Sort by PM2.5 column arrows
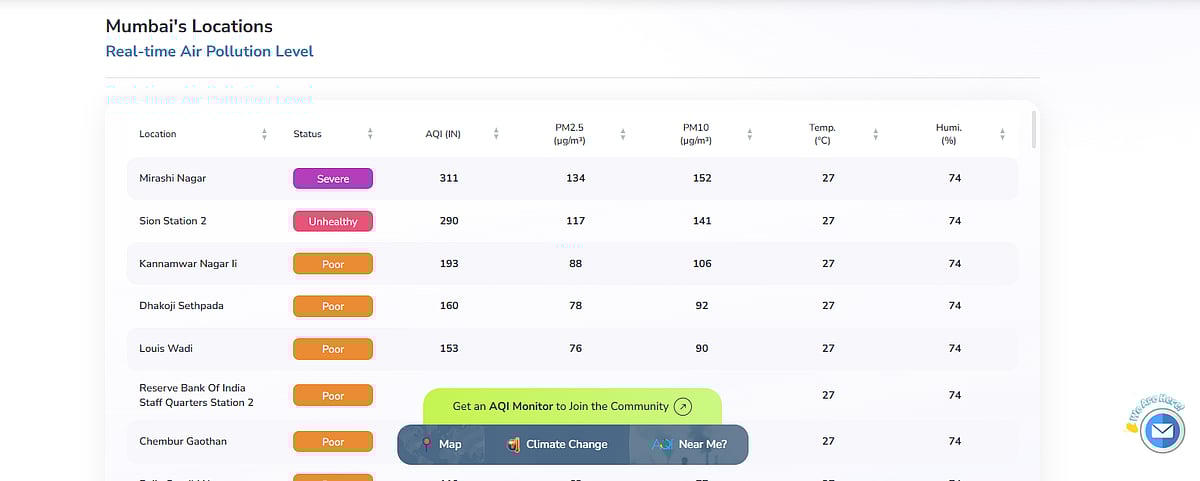The width and height of the screenshot is (1200, 481). [x=622, y=134]
